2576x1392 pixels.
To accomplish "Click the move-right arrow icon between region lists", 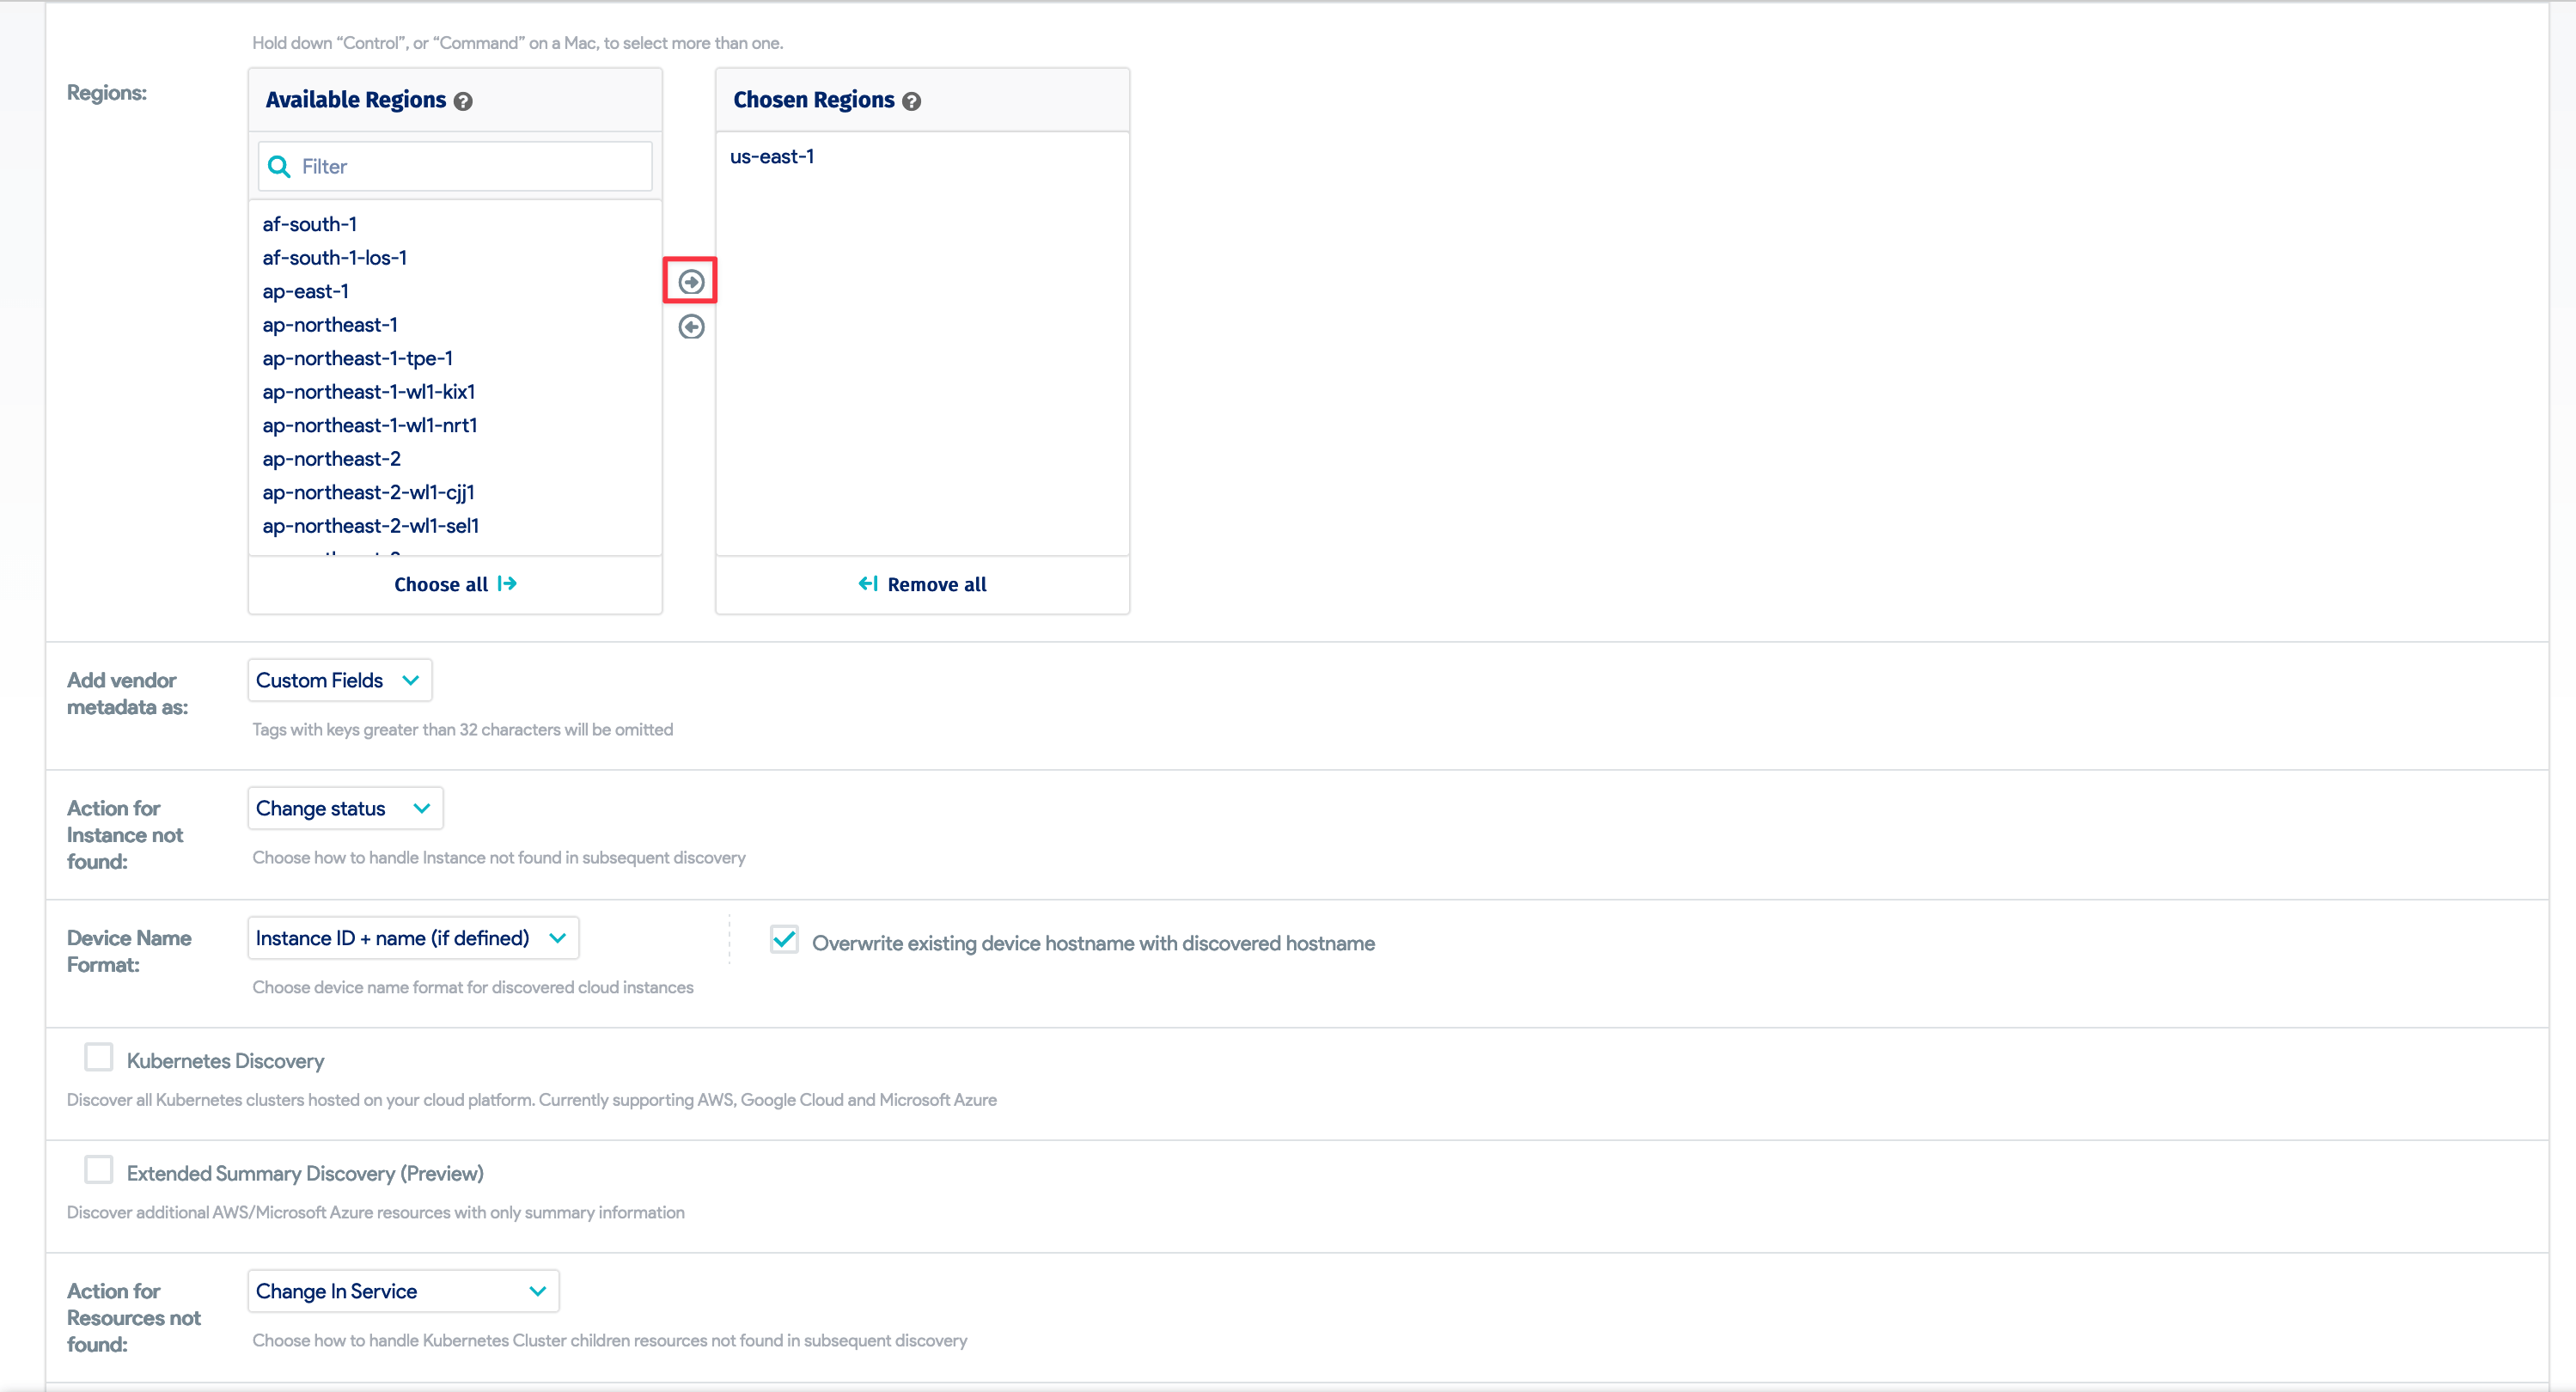I will [691, 282].
